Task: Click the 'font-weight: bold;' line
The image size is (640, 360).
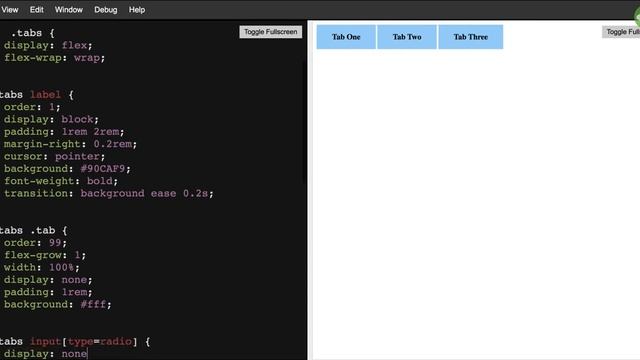Action: [61, 181]
